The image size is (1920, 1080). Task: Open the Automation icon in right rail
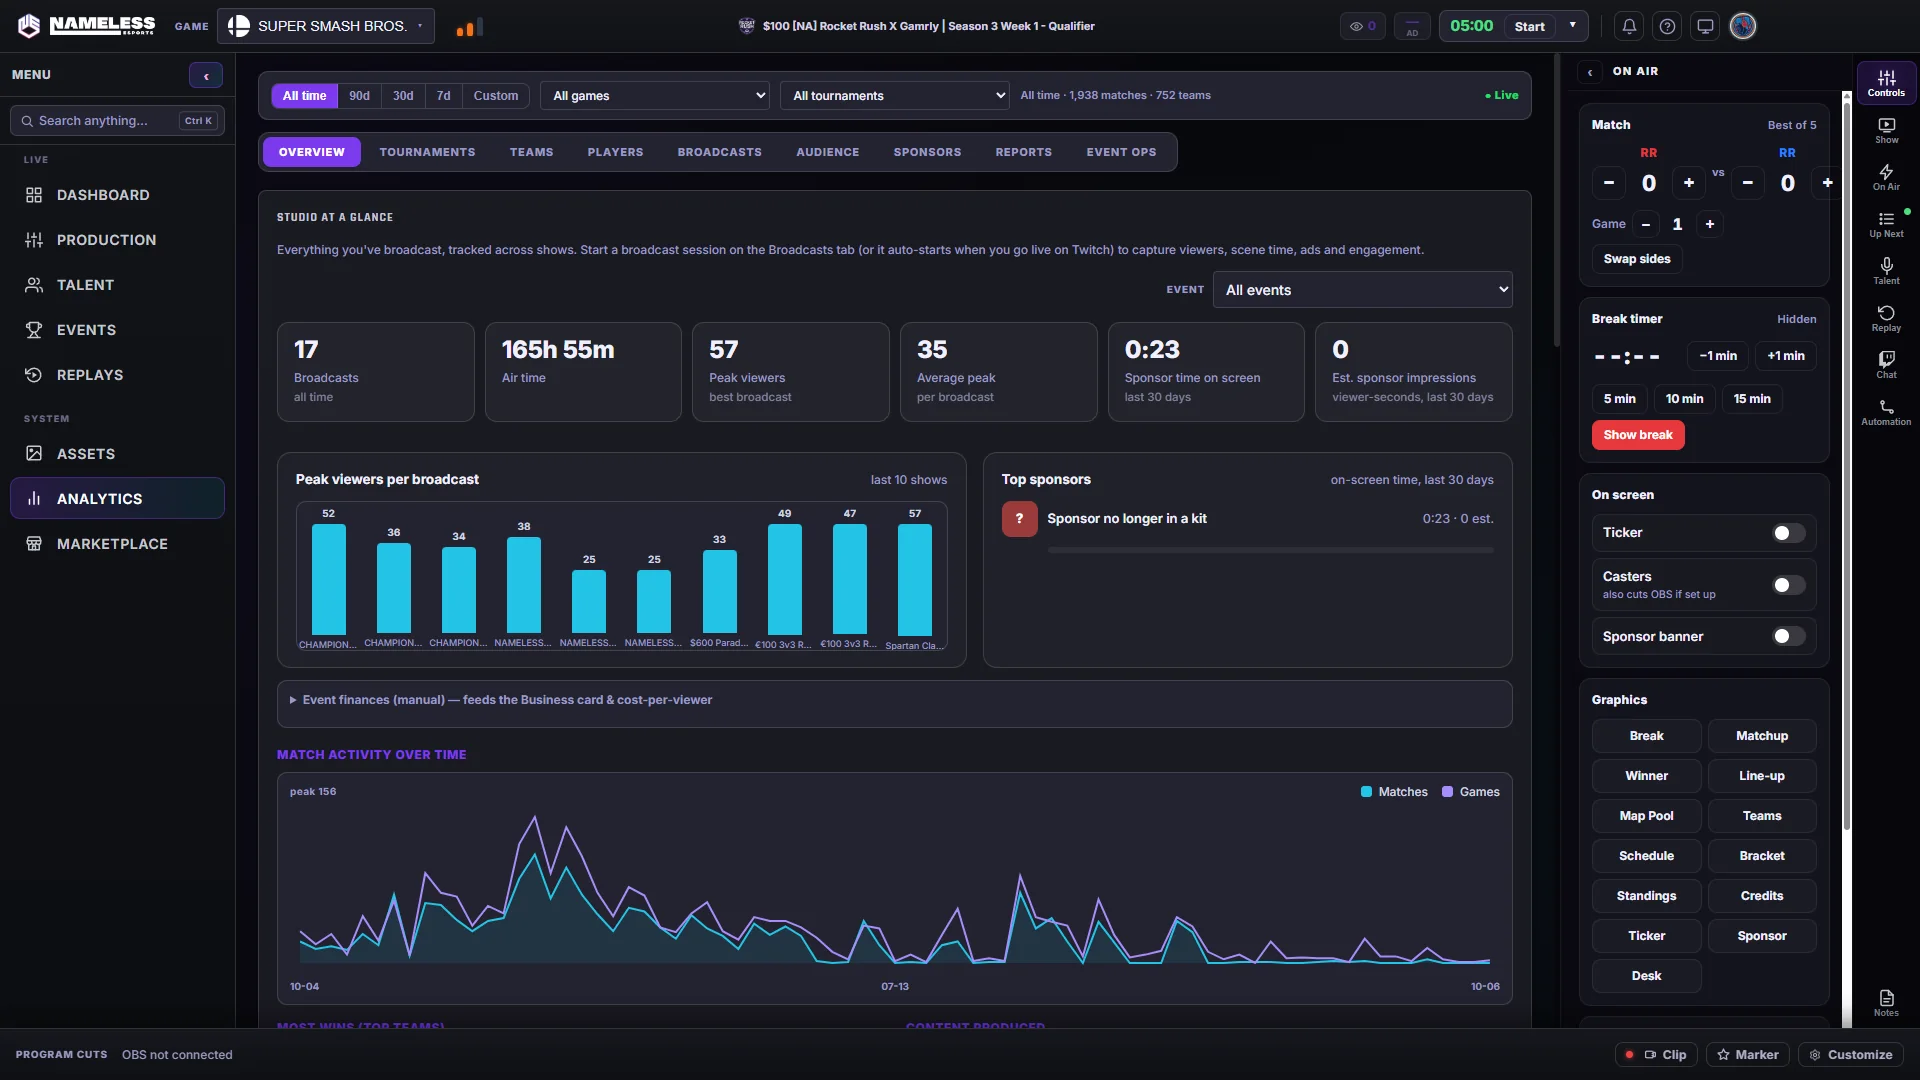tap(1886, 412)
